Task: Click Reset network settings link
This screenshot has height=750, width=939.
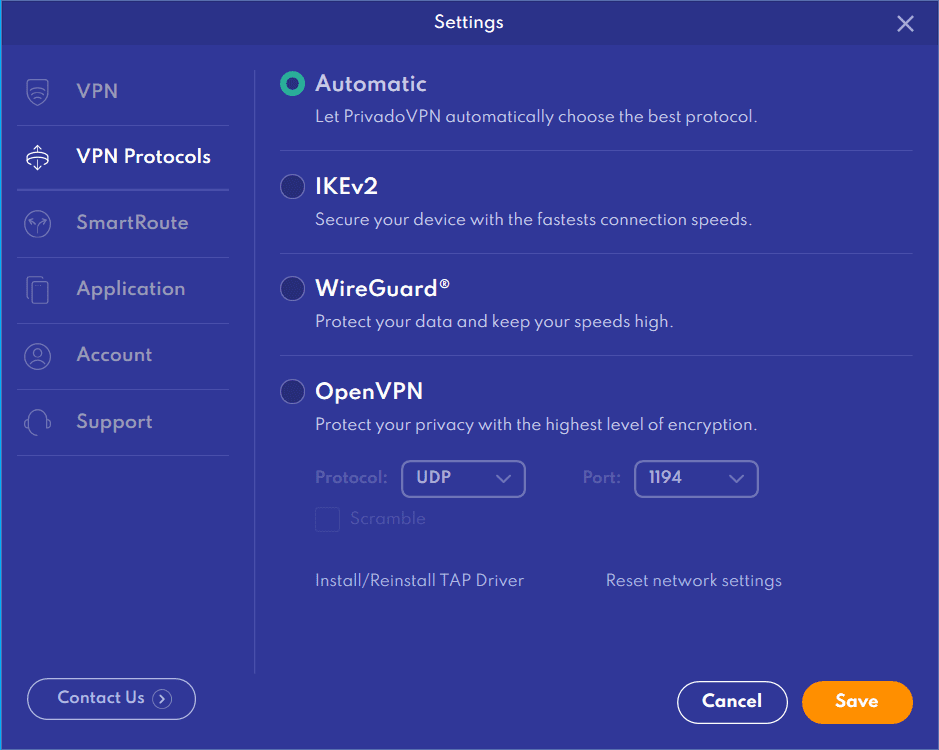Action: [x=693, y=581]
